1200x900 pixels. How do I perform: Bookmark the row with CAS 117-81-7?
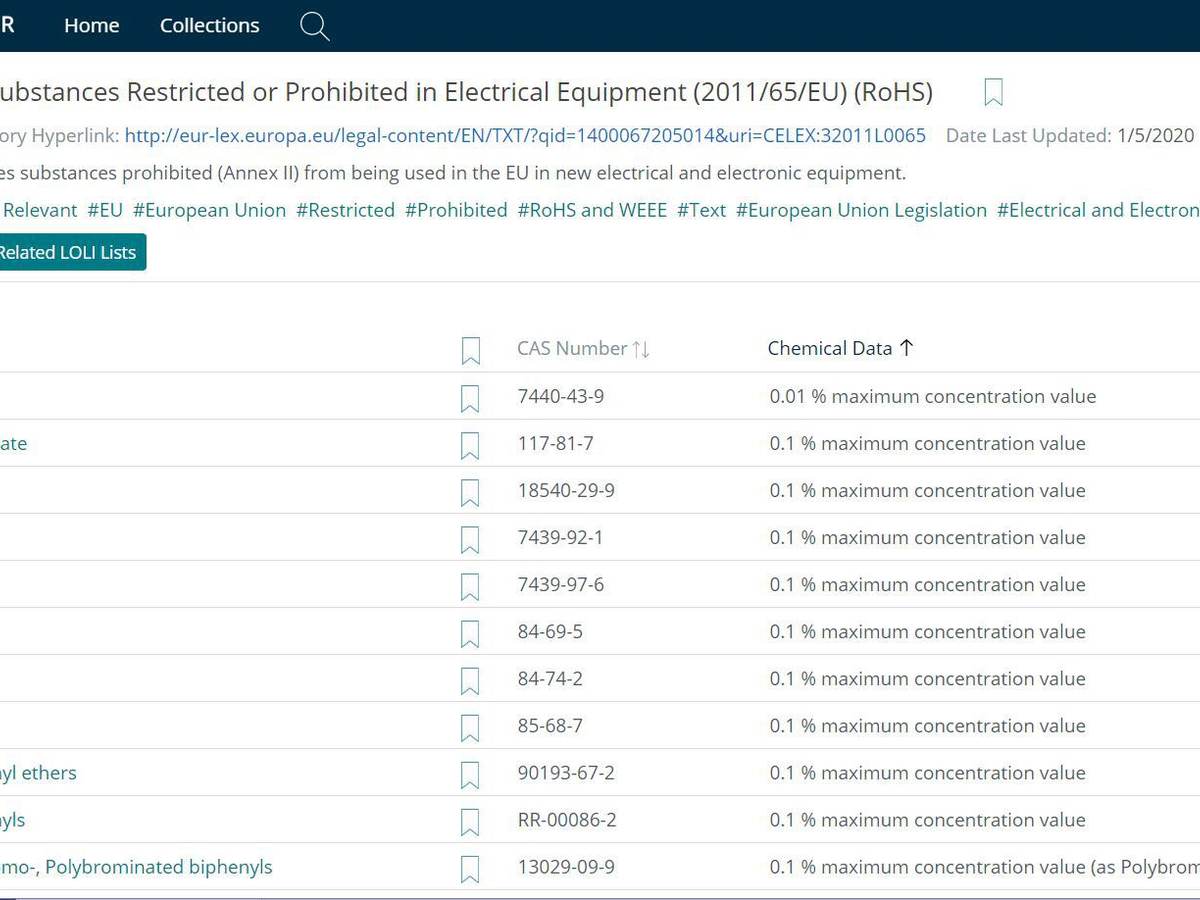470,445
